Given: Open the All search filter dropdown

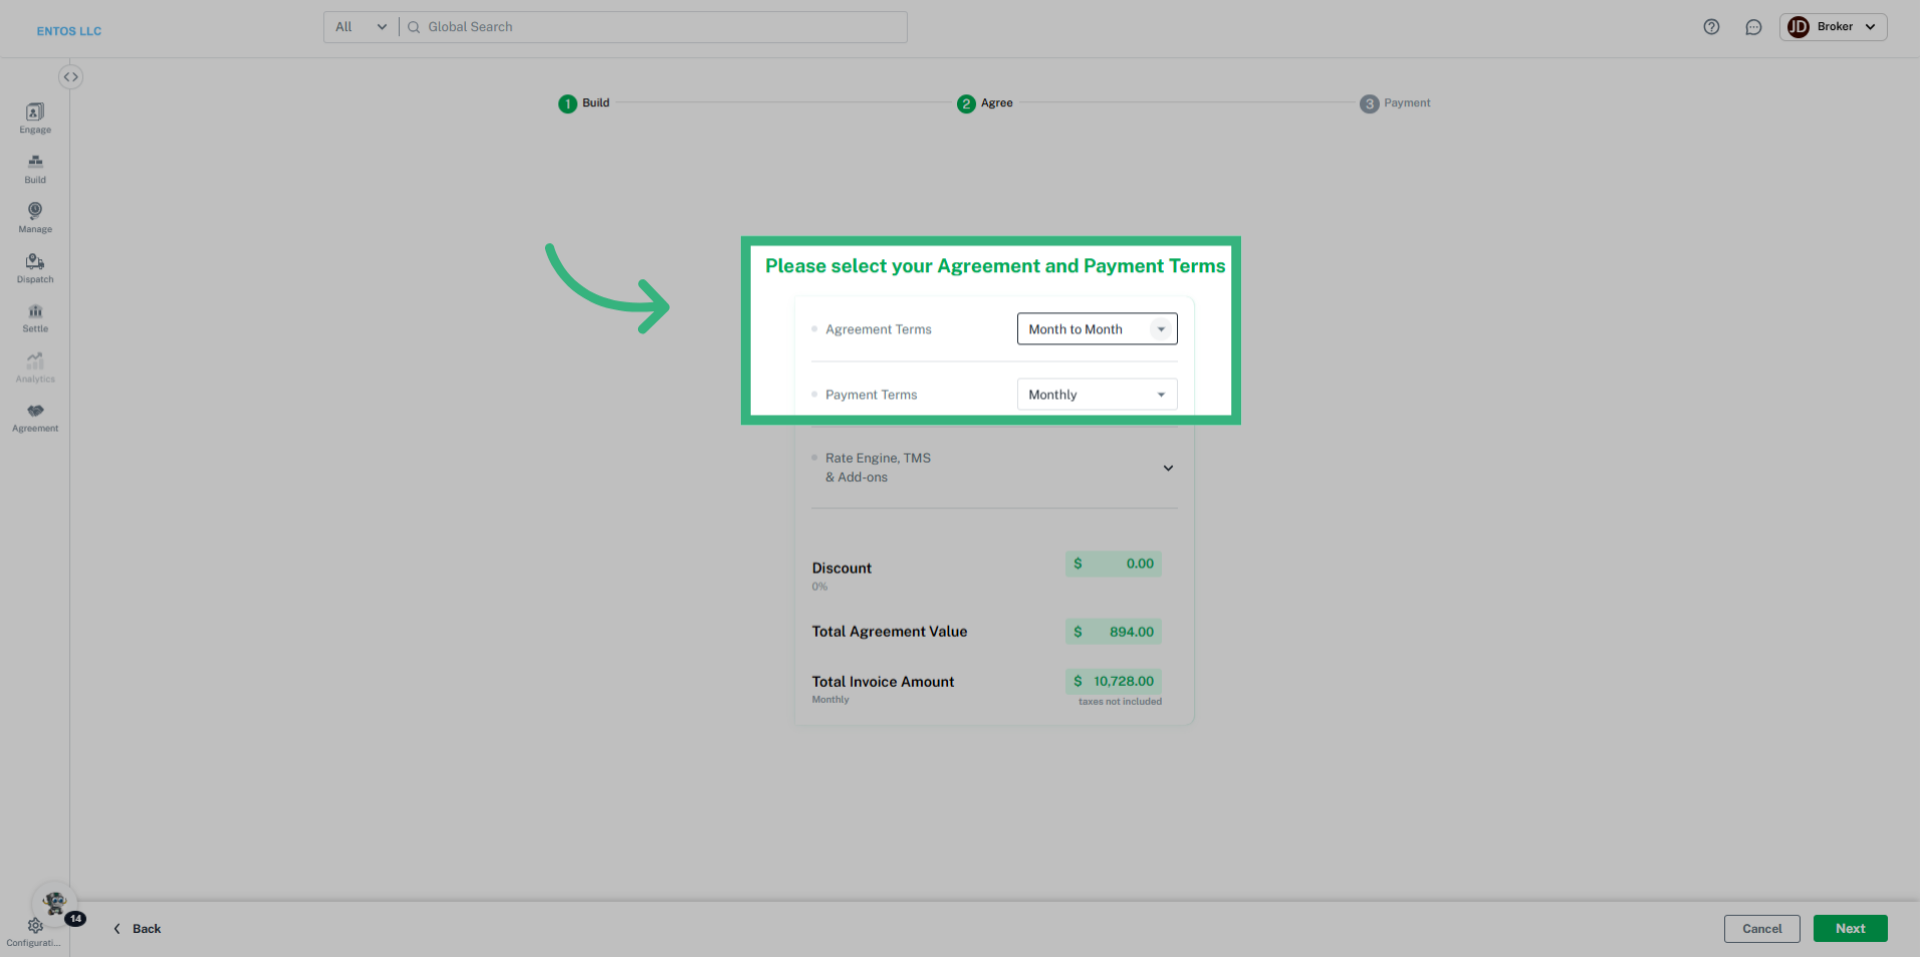Looking at the screenshot, I should (x=360, y=27).
